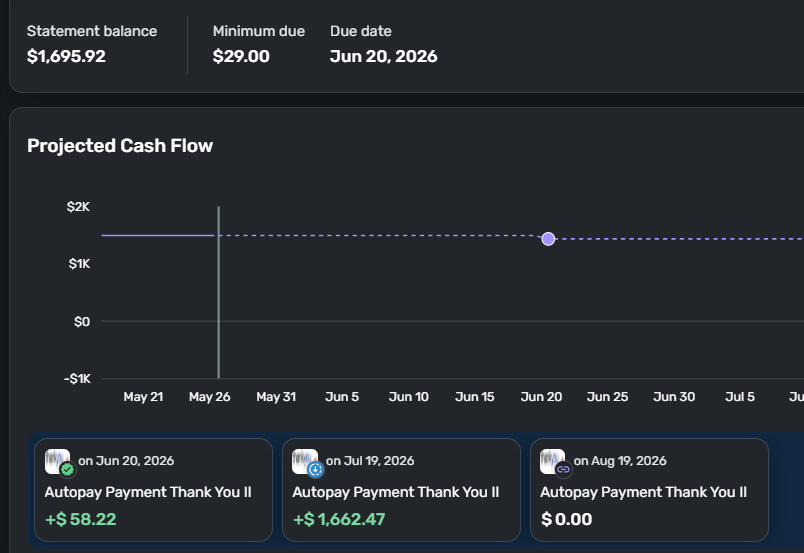Viewport: 804px width, 553px height.
Task: Click the +$1,662.47 payment amount
Action: pos(339,519)
